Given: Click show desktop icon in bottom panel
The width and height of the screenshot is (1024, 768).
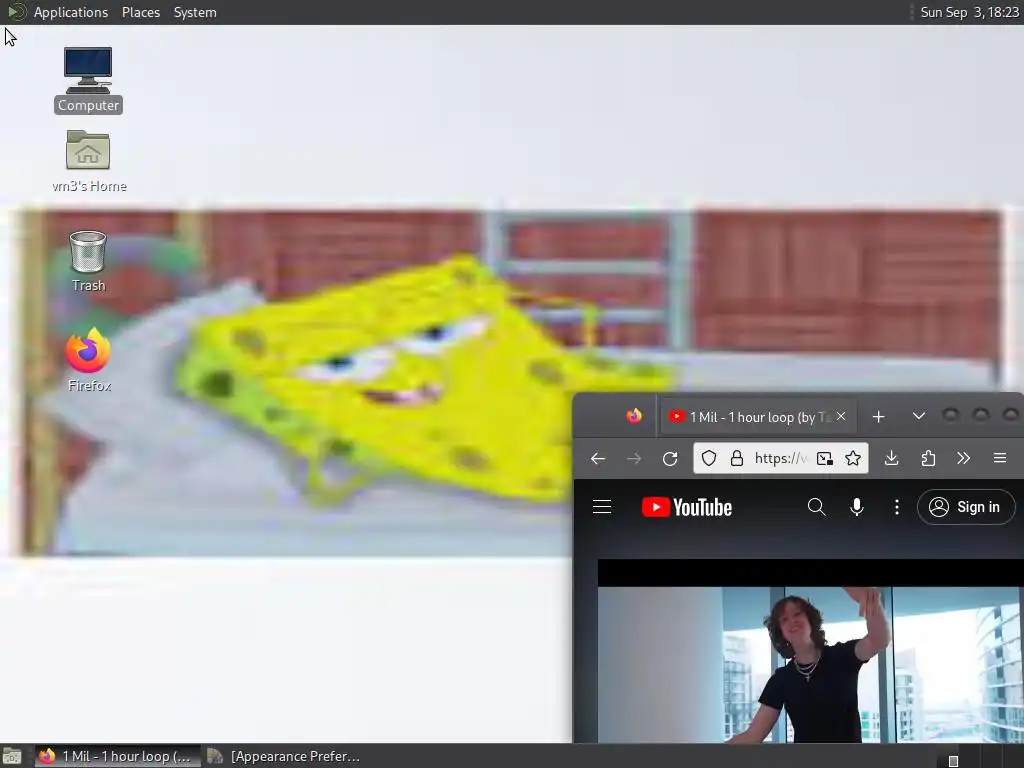Looking at the screenshot, I should pyautogui.click(x=12, y=756).
